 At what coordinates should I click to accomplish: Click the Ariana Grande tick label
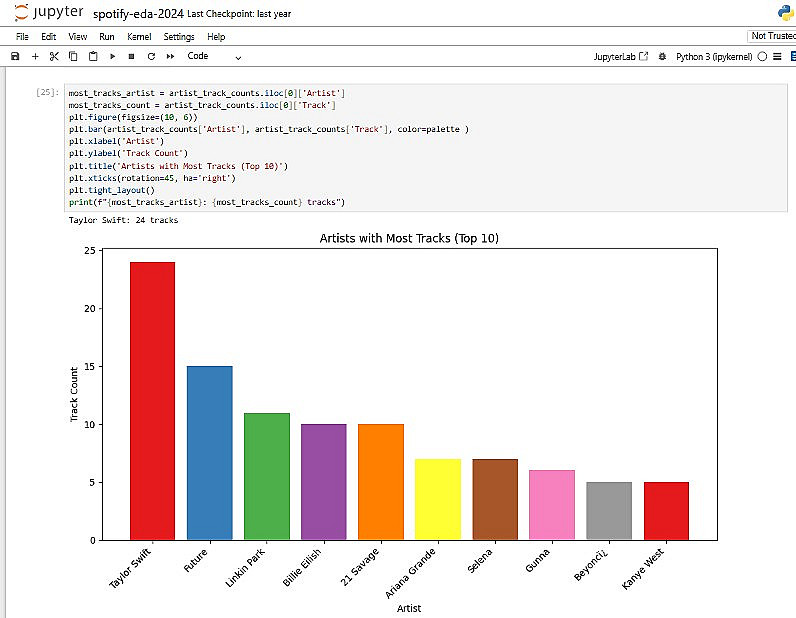point(410,573)
